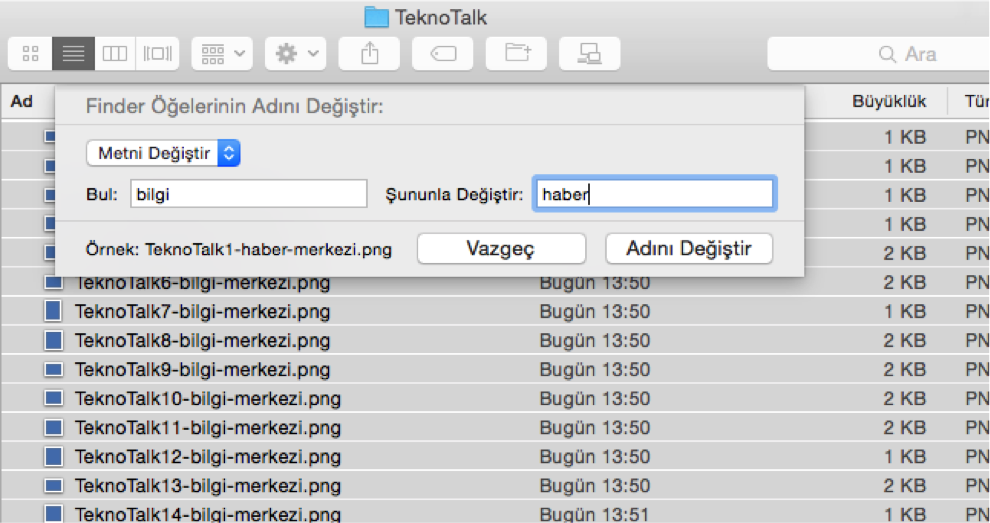Image resolution: width=990 pixels, height=523 pixels.
Task: Click the Share toolbar icon
Action: coord(369,54)
